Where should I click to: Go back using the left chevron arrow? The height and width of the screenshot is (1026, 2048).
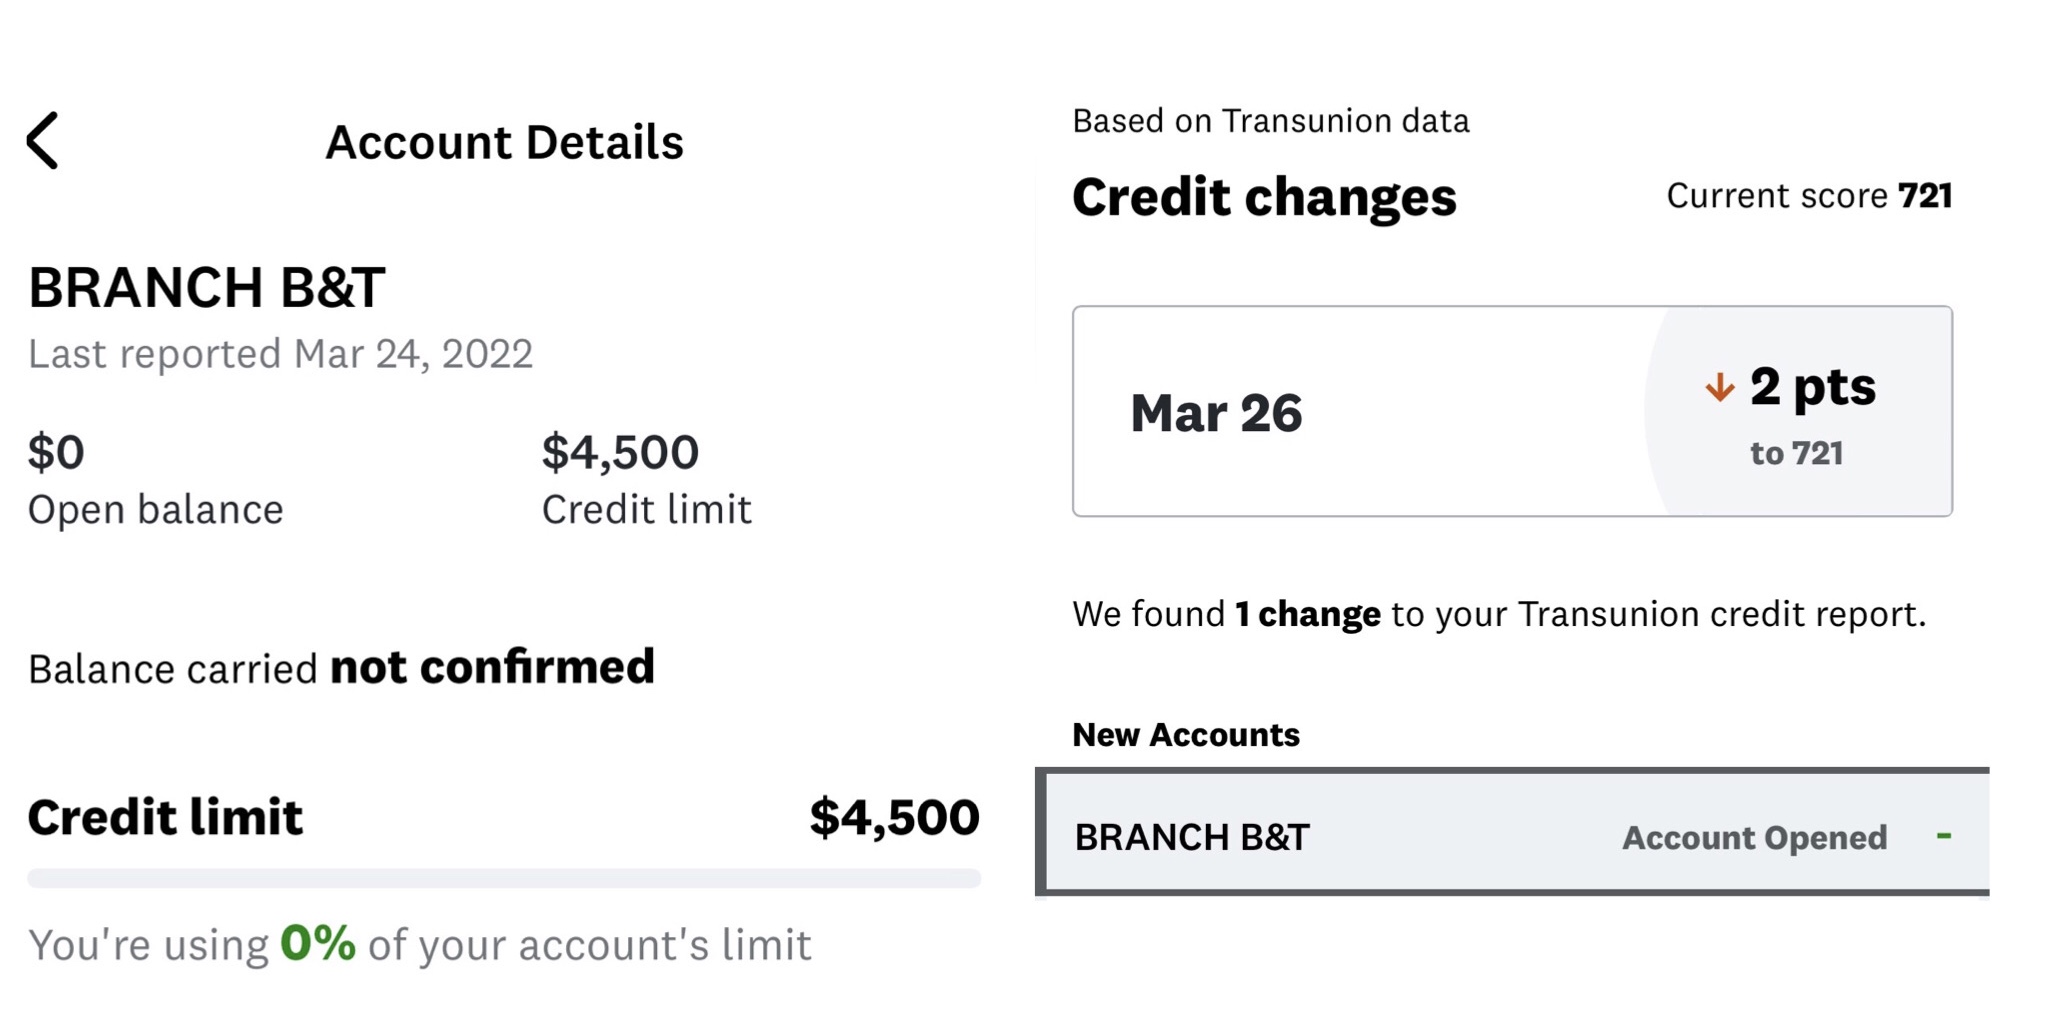click(42, 141)
